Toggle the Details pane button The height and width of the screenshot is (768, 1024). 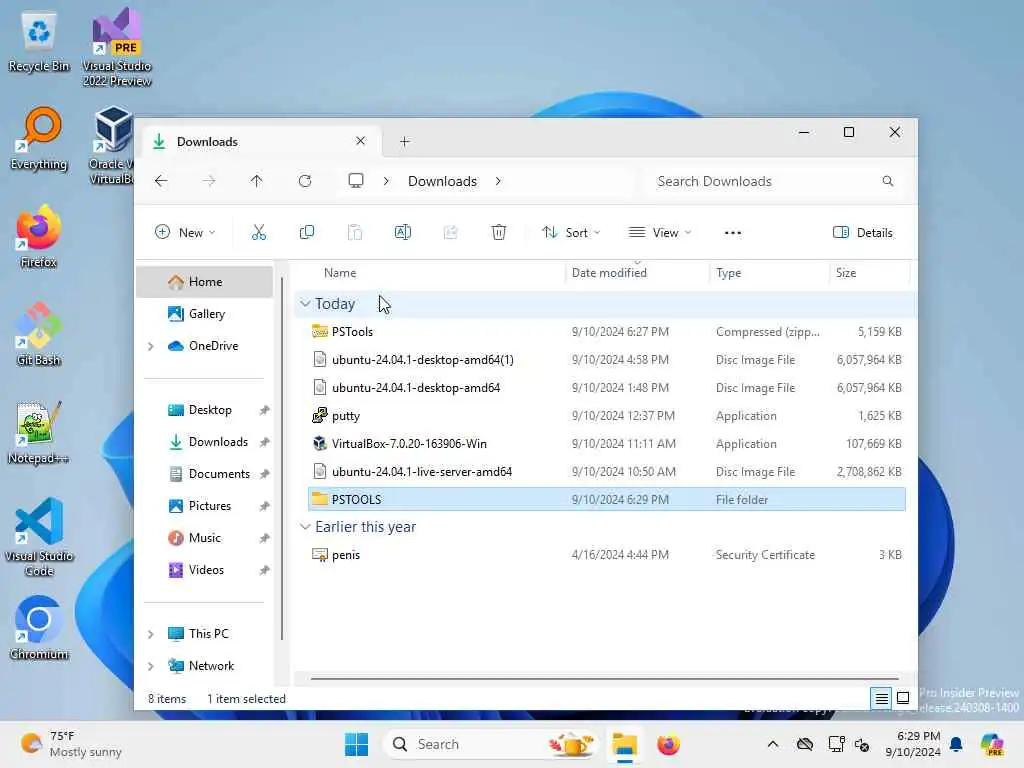tap(863, 232)
